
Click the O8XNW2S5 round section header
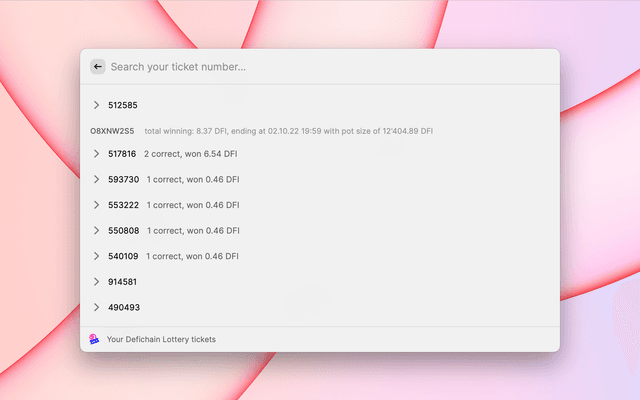point(112,131)
